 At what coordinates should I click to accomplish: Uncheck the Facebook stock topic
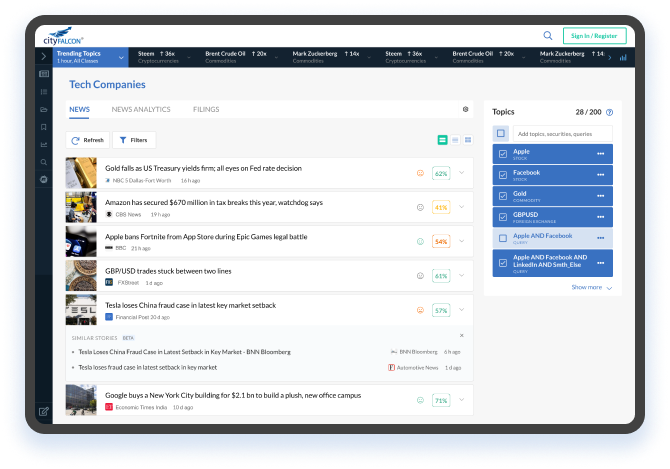click(503, 175)
